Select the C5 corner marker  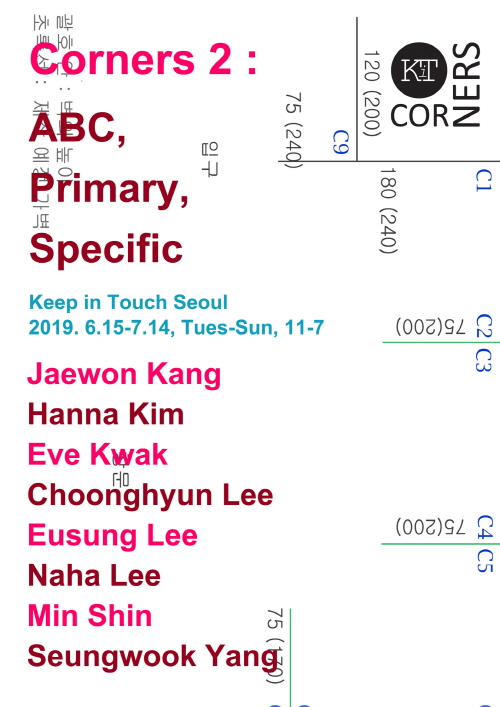[x=485, y=561]
